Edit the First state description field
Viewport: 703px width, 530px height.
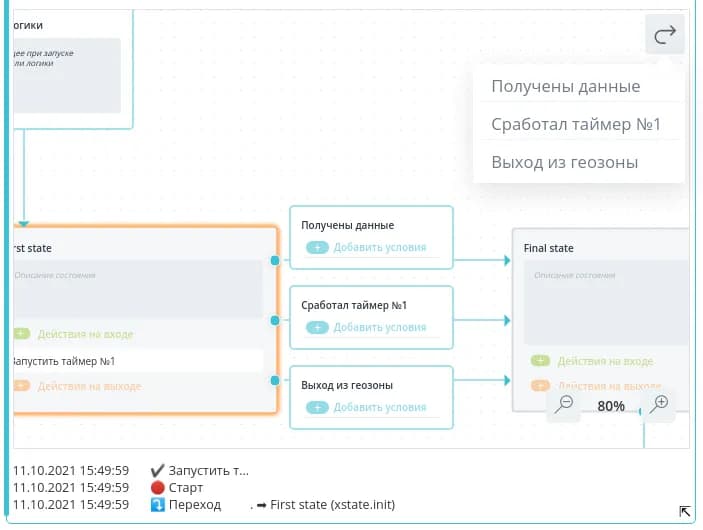click(x=135, y=288)
